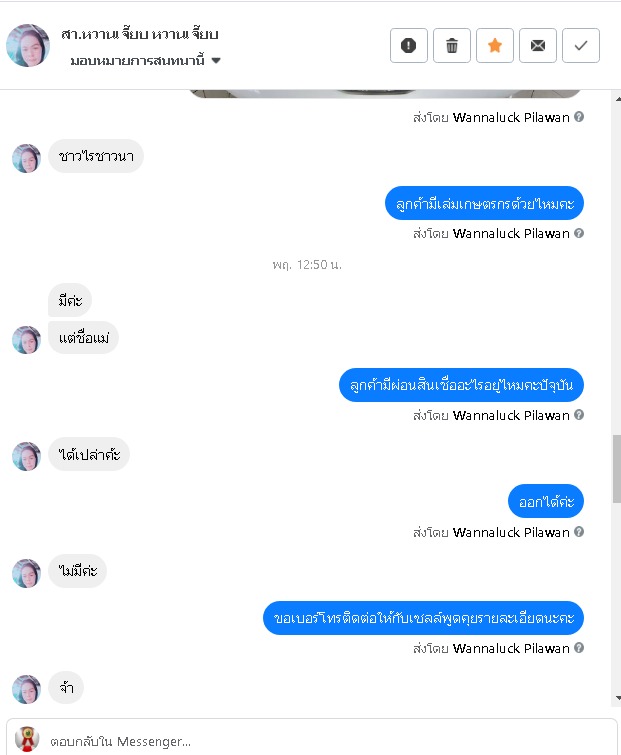This screenshot has height=755, width=621.
Task: Click help icon below ออกได้ค่ะ message
Action: [x=579, y=532]
